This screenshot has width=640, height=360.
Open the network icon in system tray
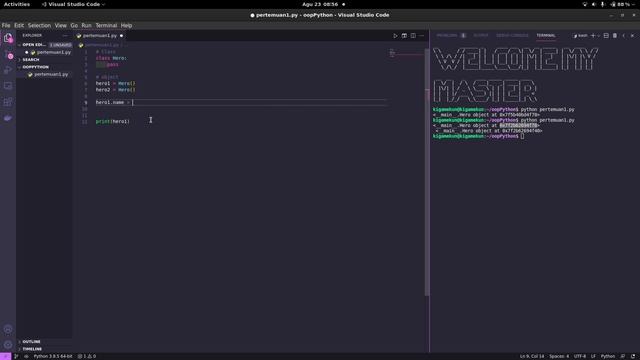(584, 4)
